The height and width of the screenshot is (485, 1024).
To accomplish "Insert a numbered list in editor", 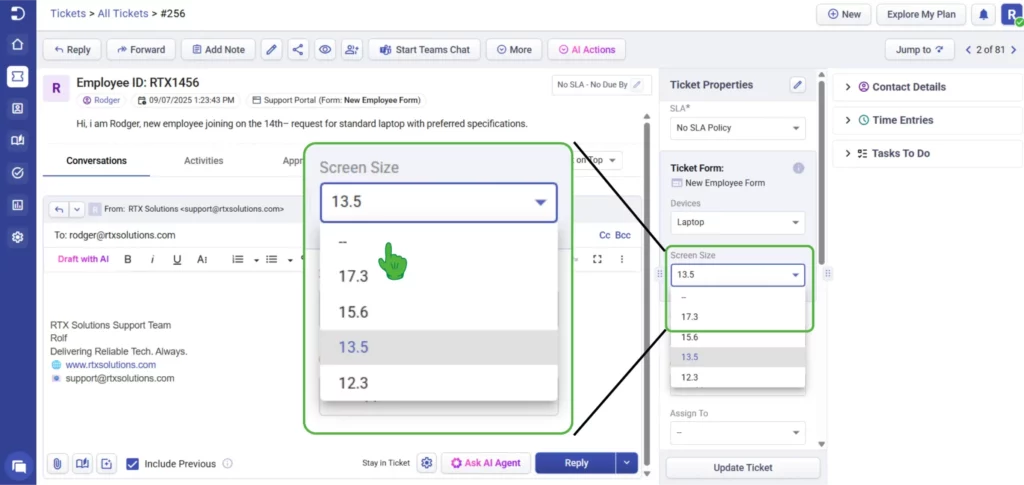I will [238, 259].
